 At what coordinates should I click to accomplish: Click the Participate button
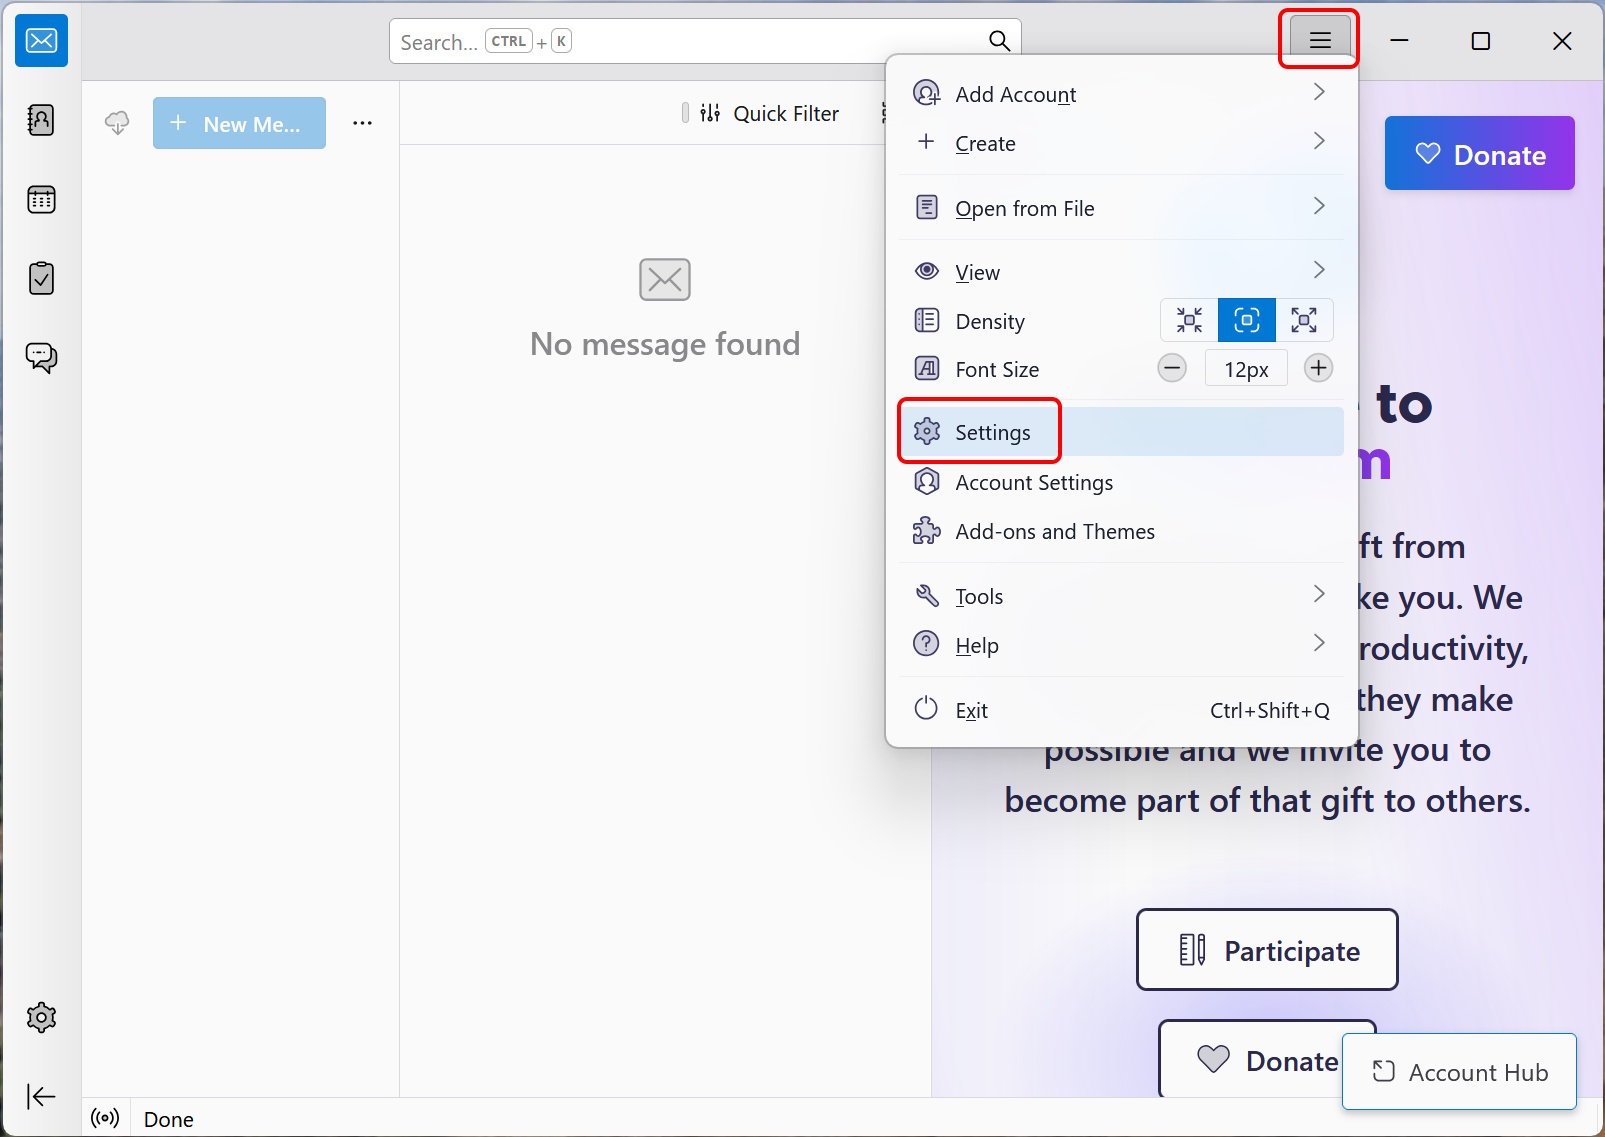[x=1267, y=950]
